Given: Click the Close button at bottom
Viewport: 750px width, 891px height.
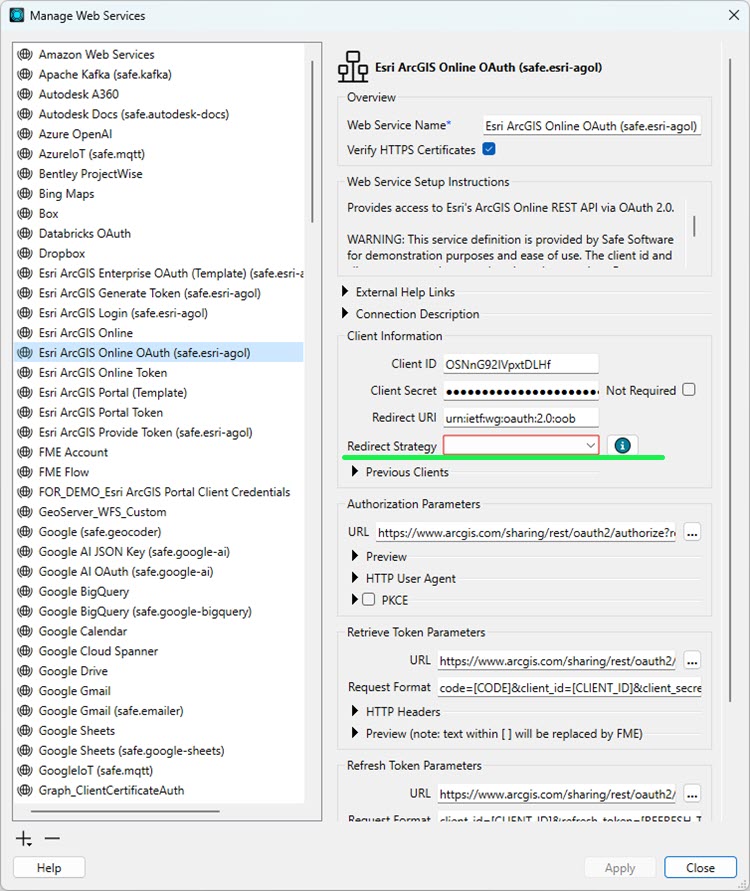Looking at the screenshot, I should [700, 868].
